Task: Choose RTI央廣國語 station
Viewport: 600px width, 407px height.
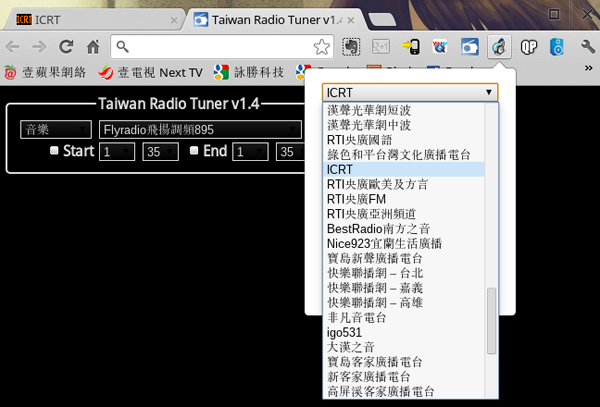Action: click(x=404, y=140)
